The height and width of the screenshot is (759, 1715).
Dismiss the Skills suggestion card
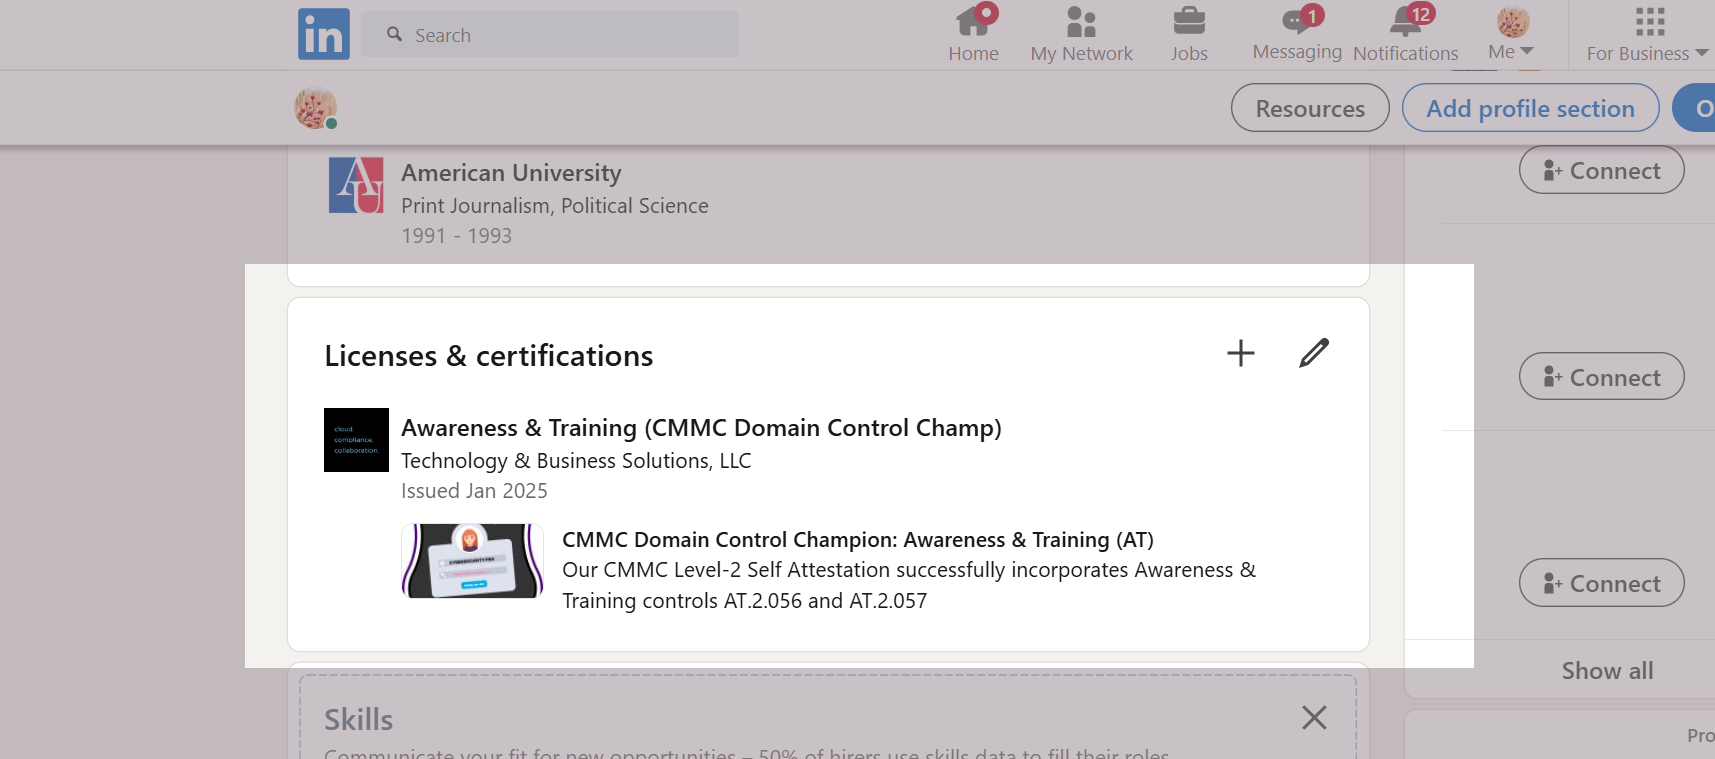click(1314, 717)
